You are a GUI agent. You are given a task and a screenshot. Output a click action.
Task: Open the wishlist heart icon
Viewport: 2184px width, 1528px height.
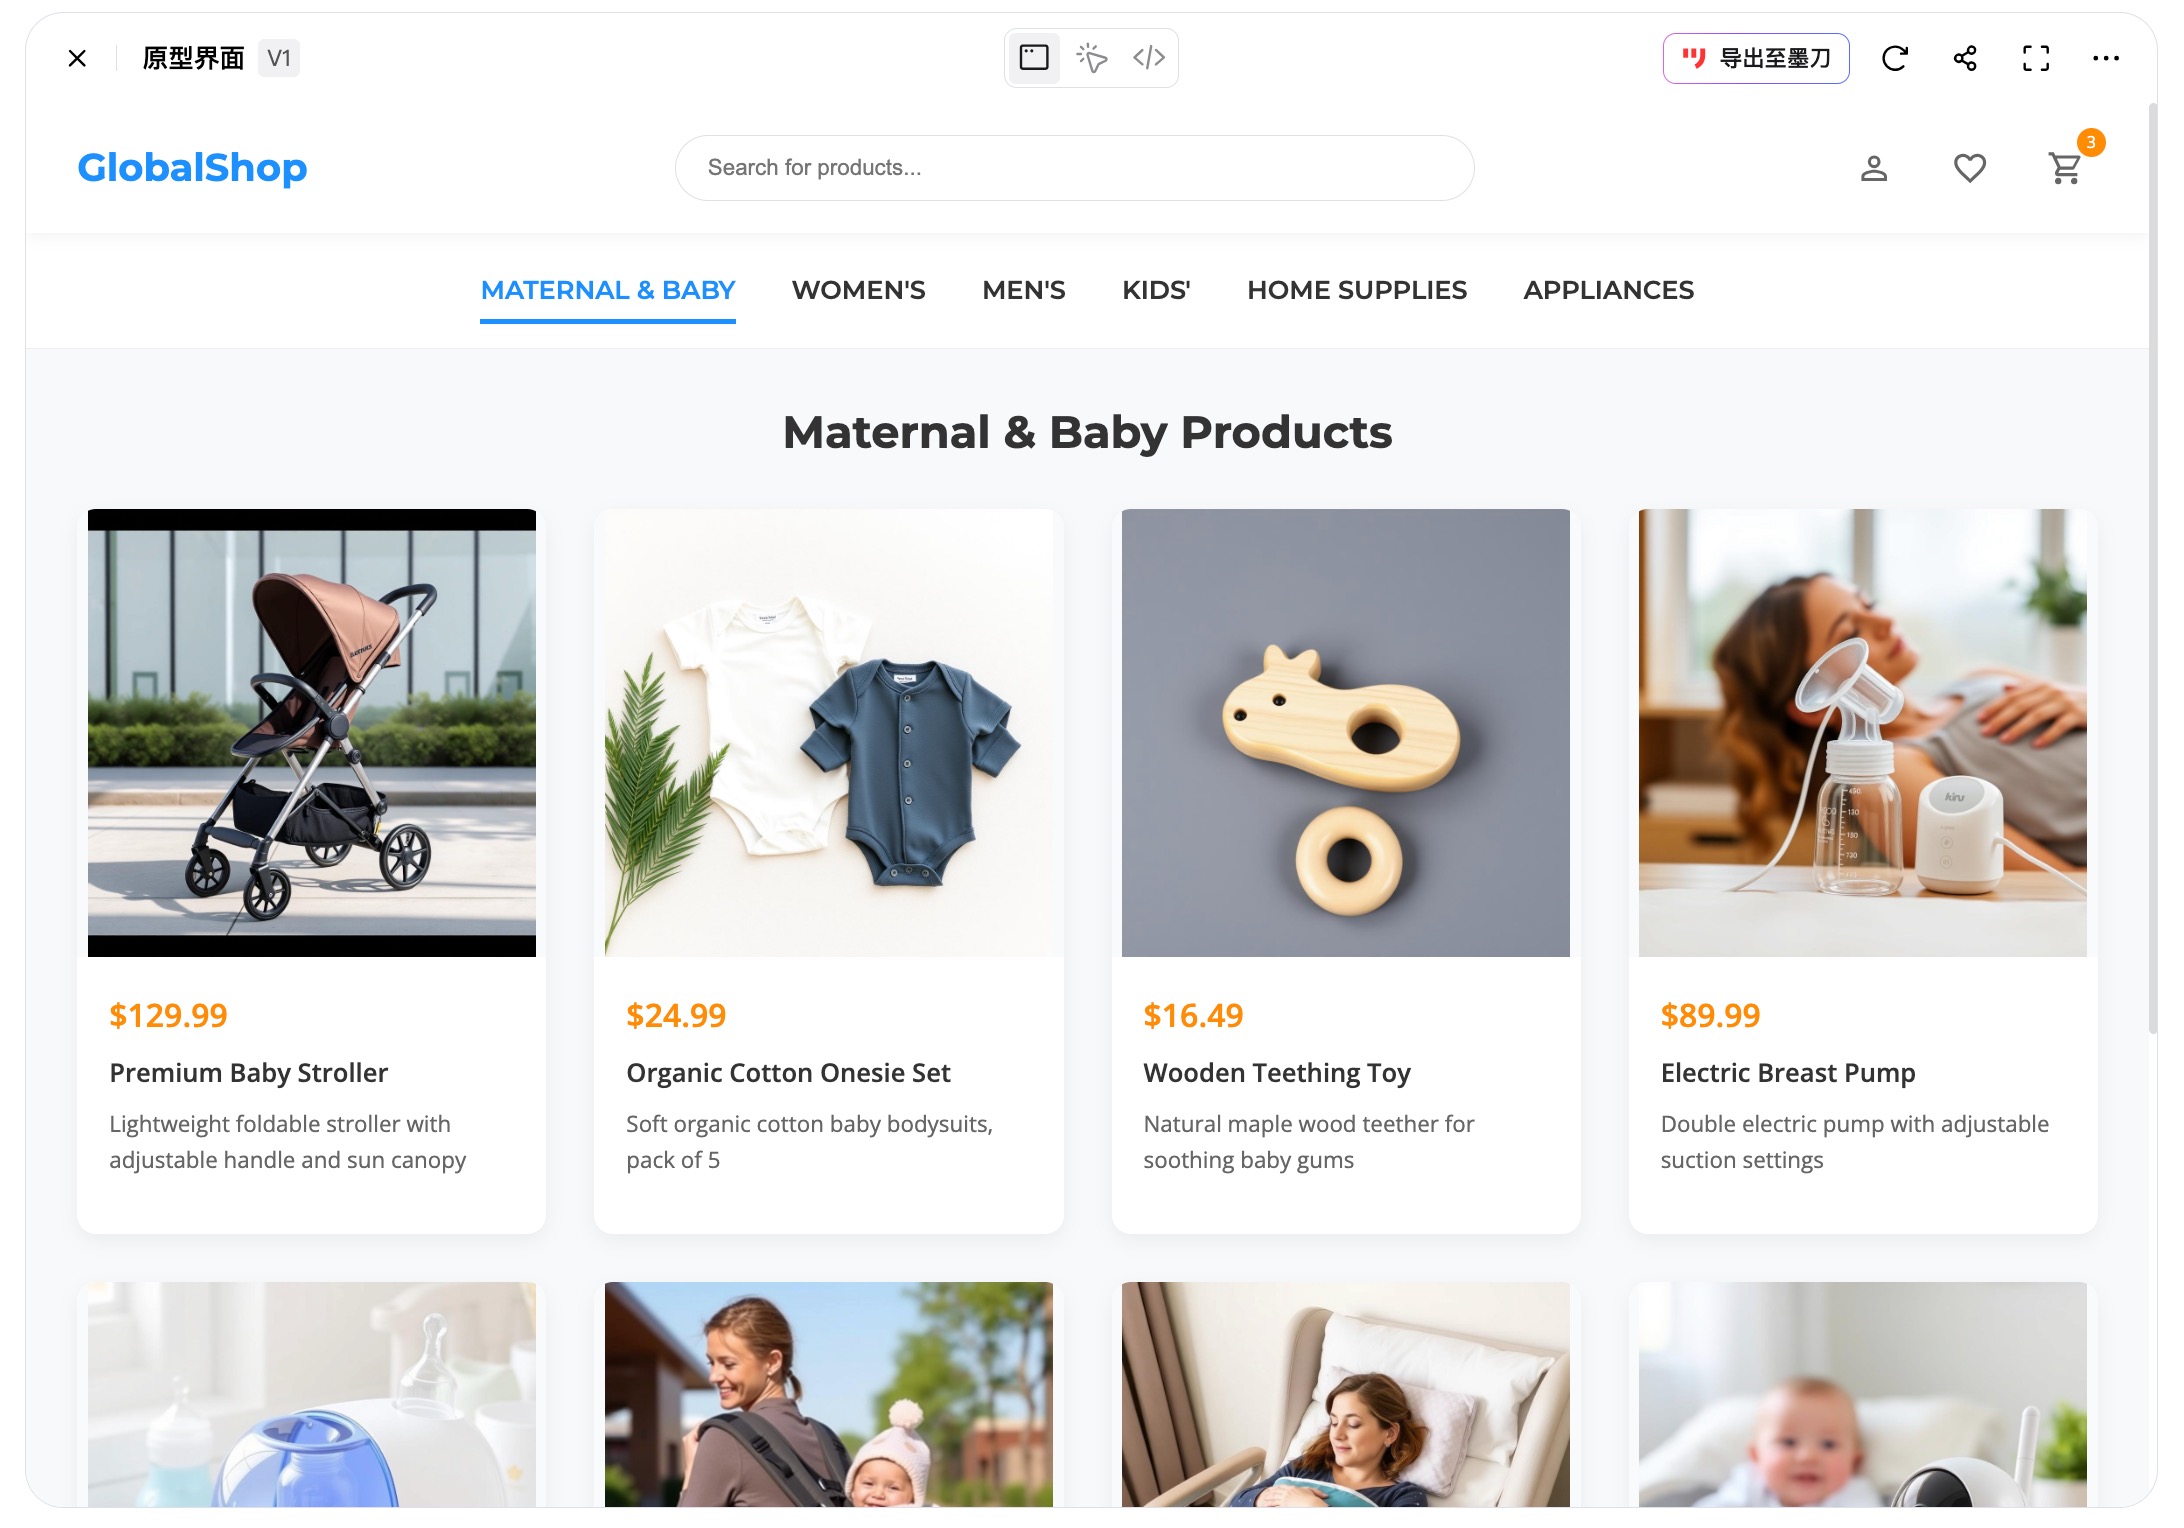(1970, 168)
